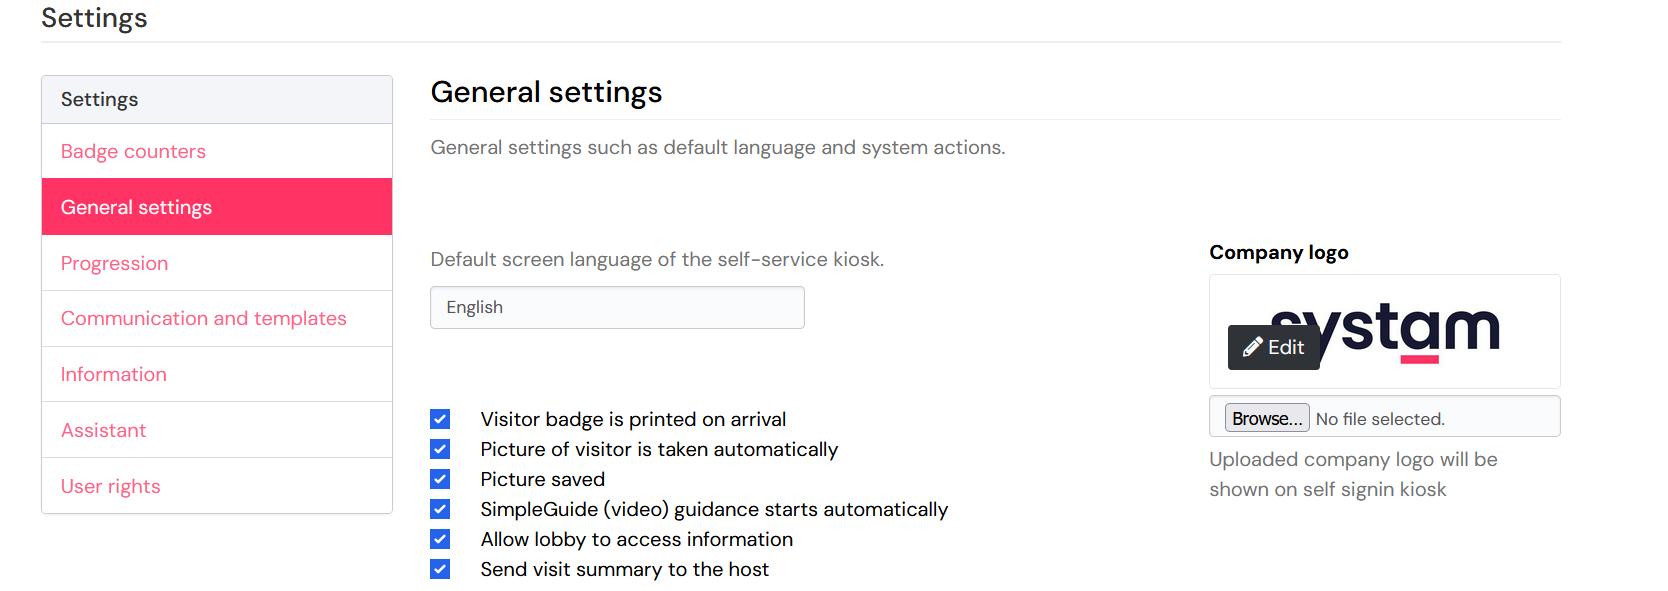
Task: Uncheck Send visit summary to the host
Action: pos(440,569)
